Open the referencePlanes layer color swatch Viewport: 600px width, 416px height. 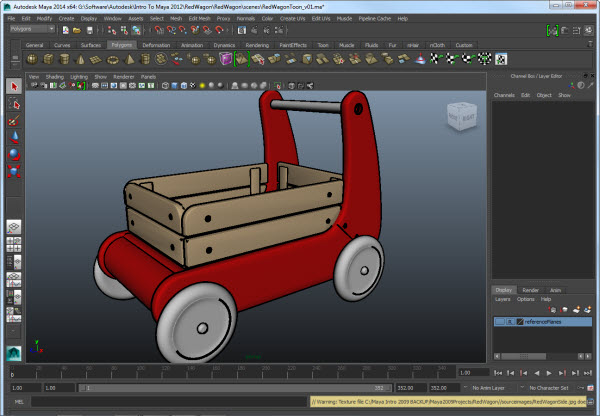click(520, 322)
